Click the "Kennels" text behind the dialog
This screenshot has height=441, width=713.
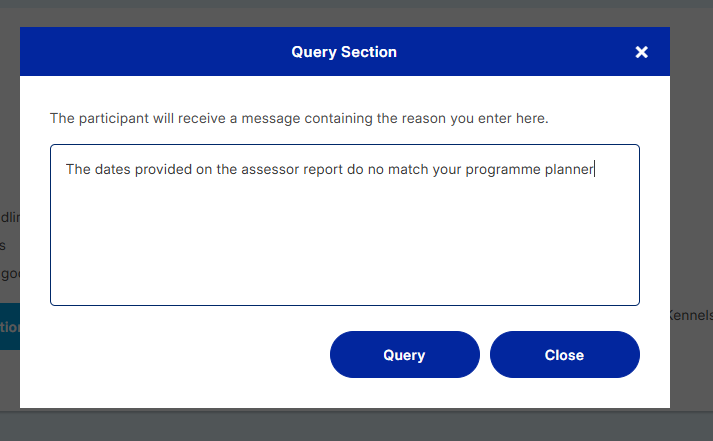(x=691, y=316)
